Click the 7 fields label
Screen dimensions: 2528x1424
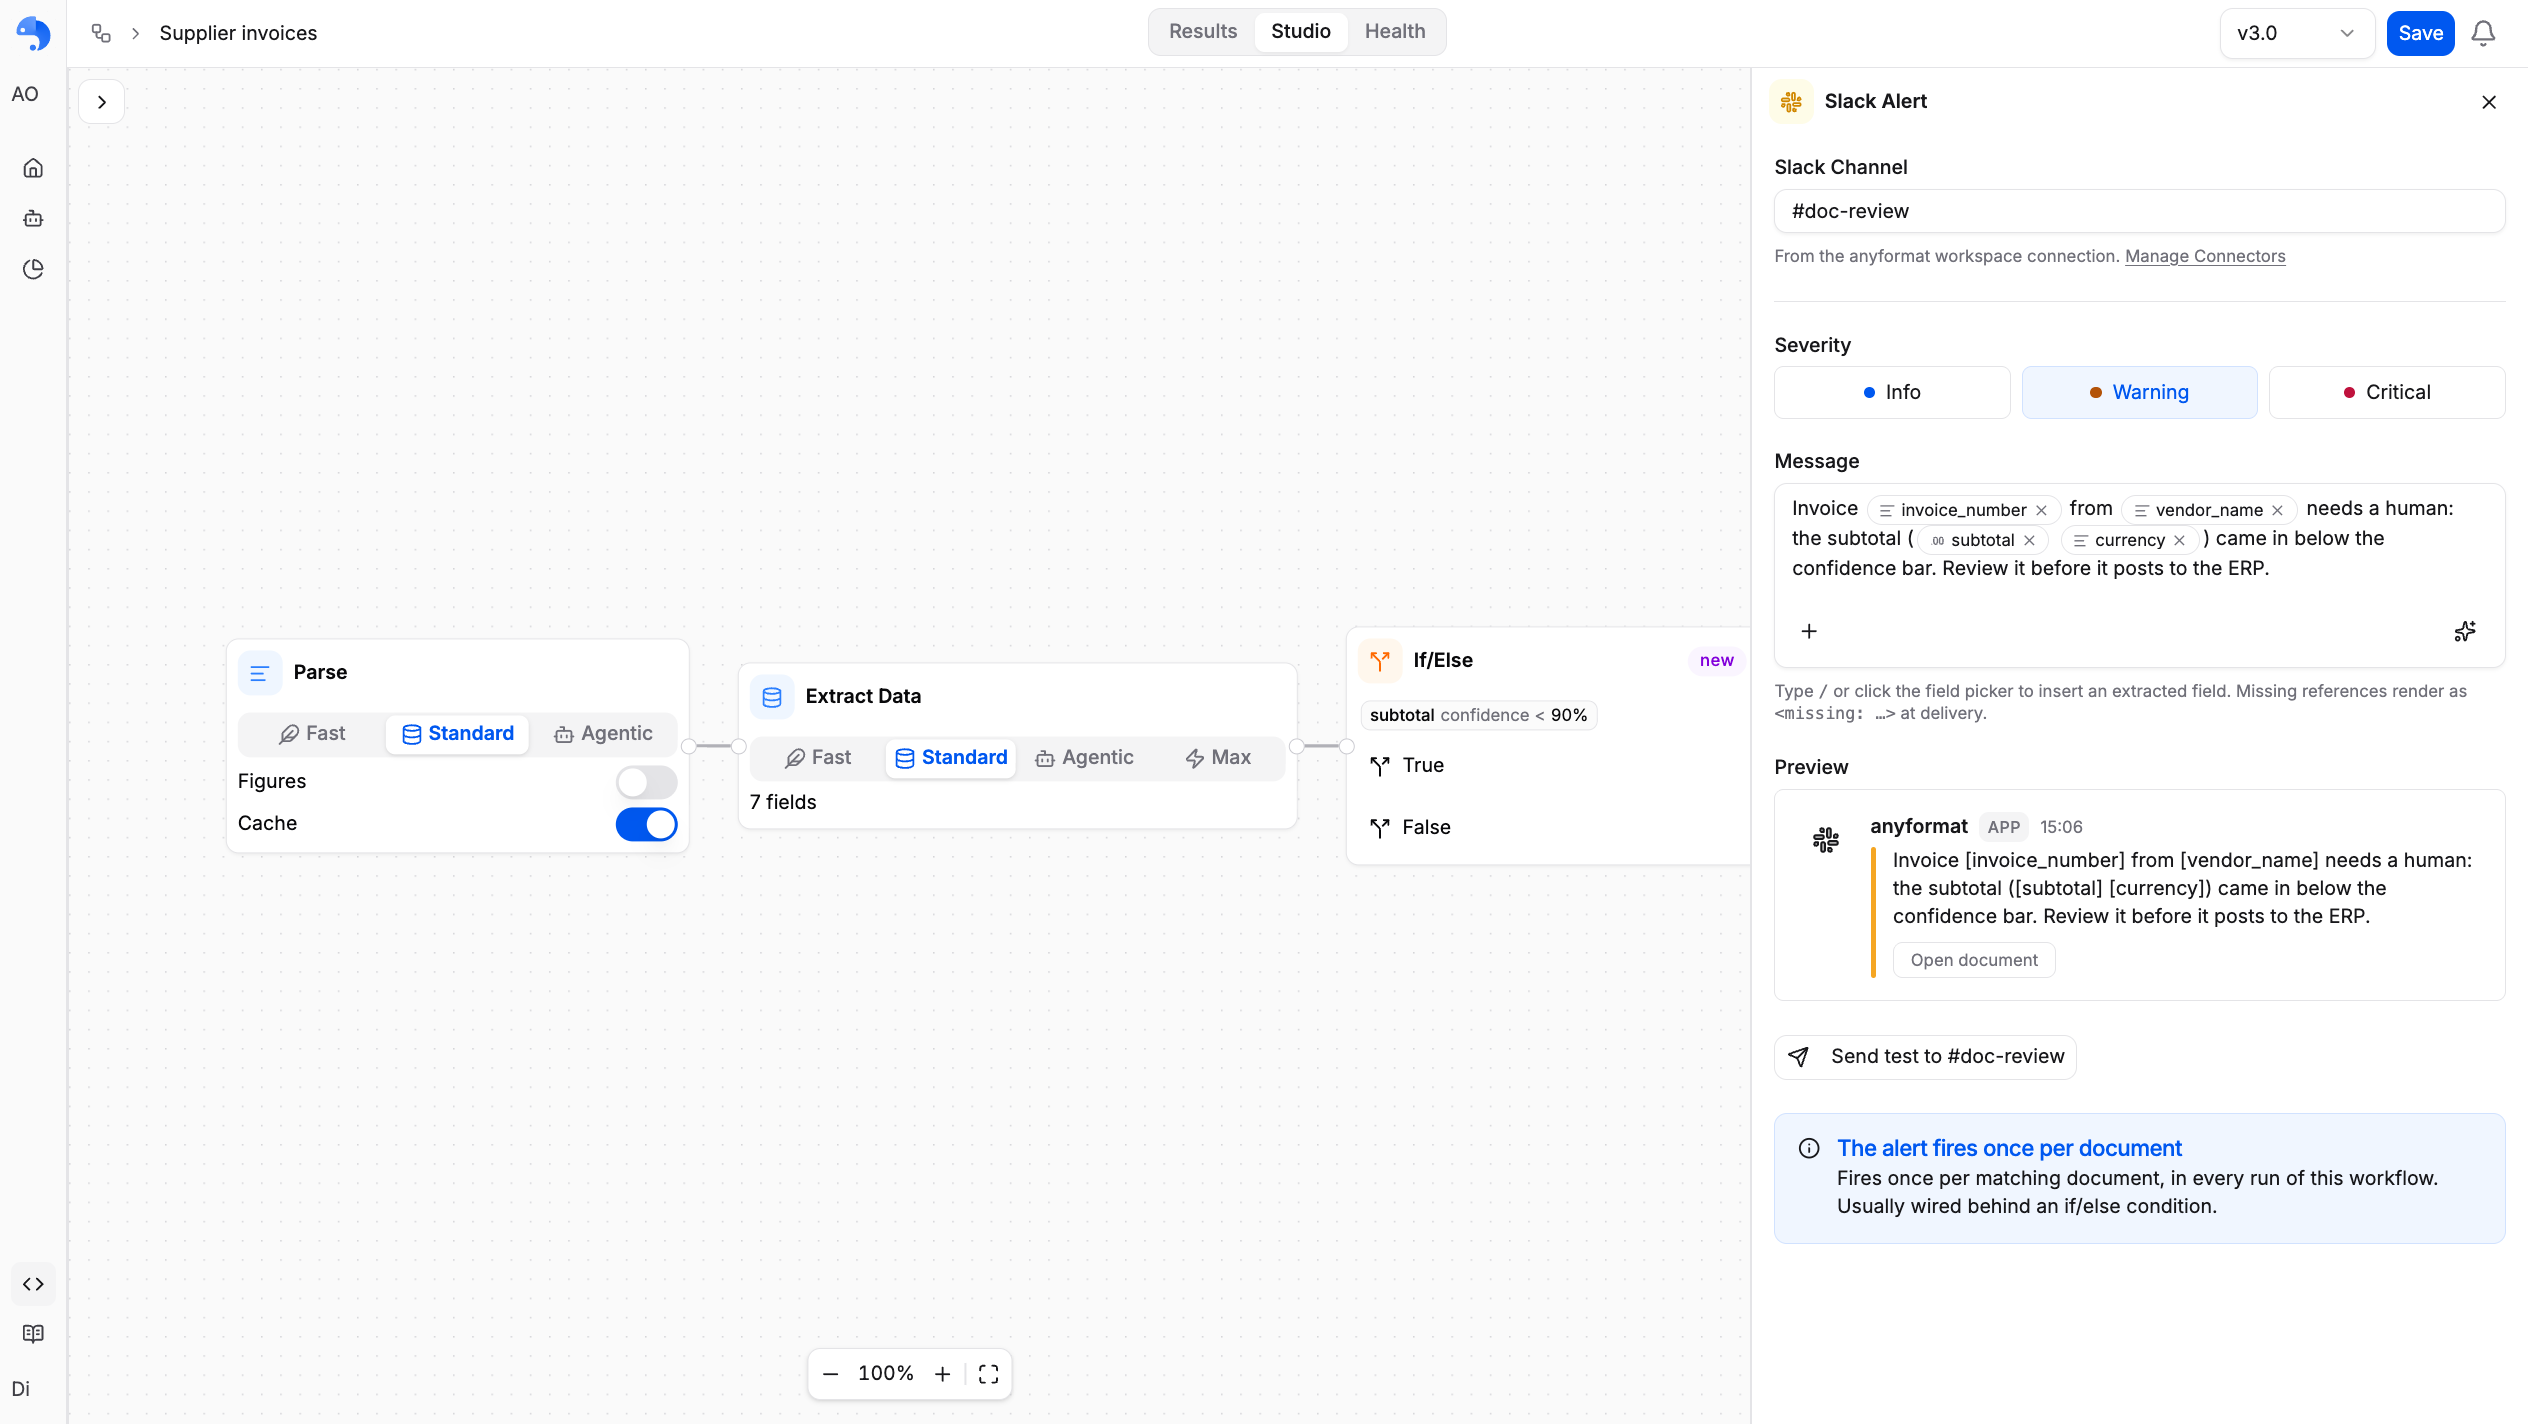pos(783,802)
